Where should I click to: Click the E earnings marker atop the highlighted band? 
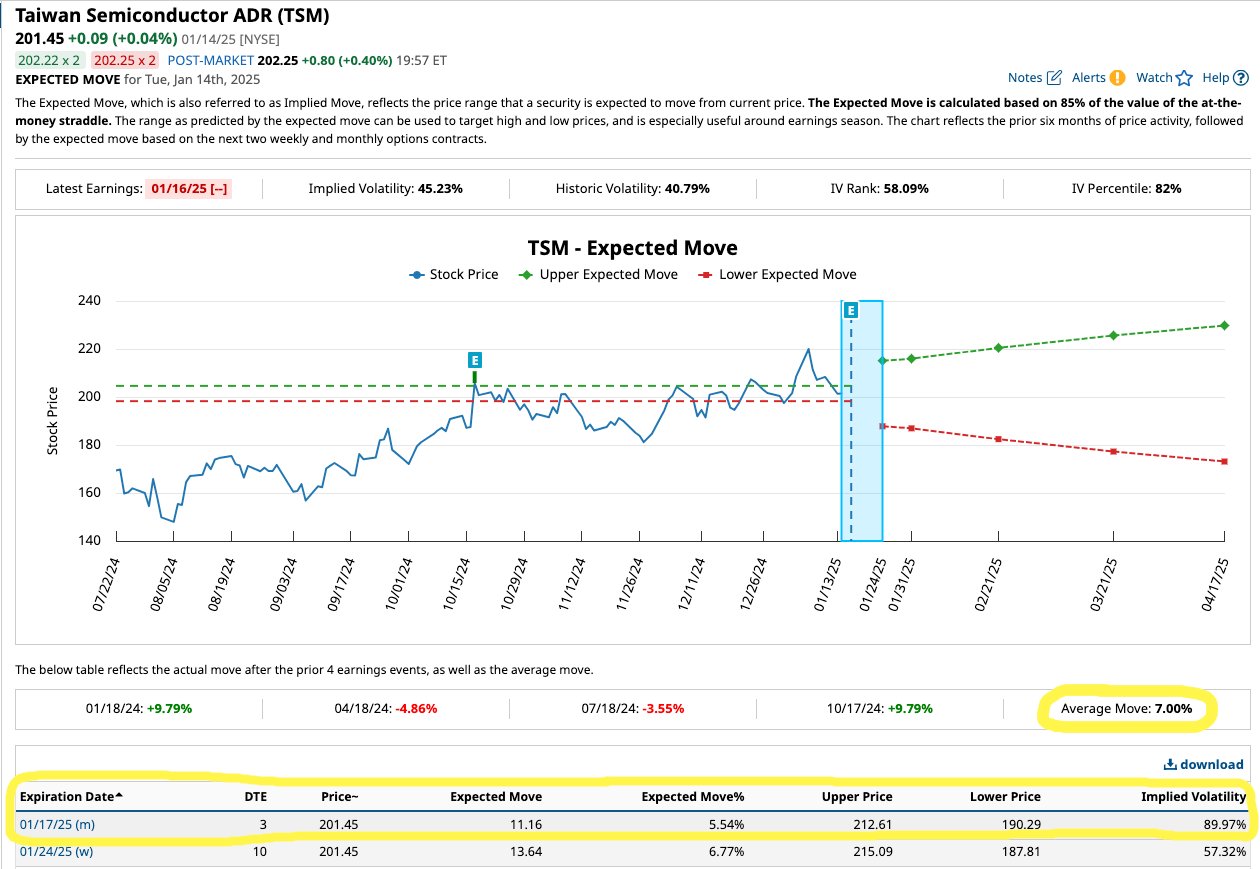851,311
